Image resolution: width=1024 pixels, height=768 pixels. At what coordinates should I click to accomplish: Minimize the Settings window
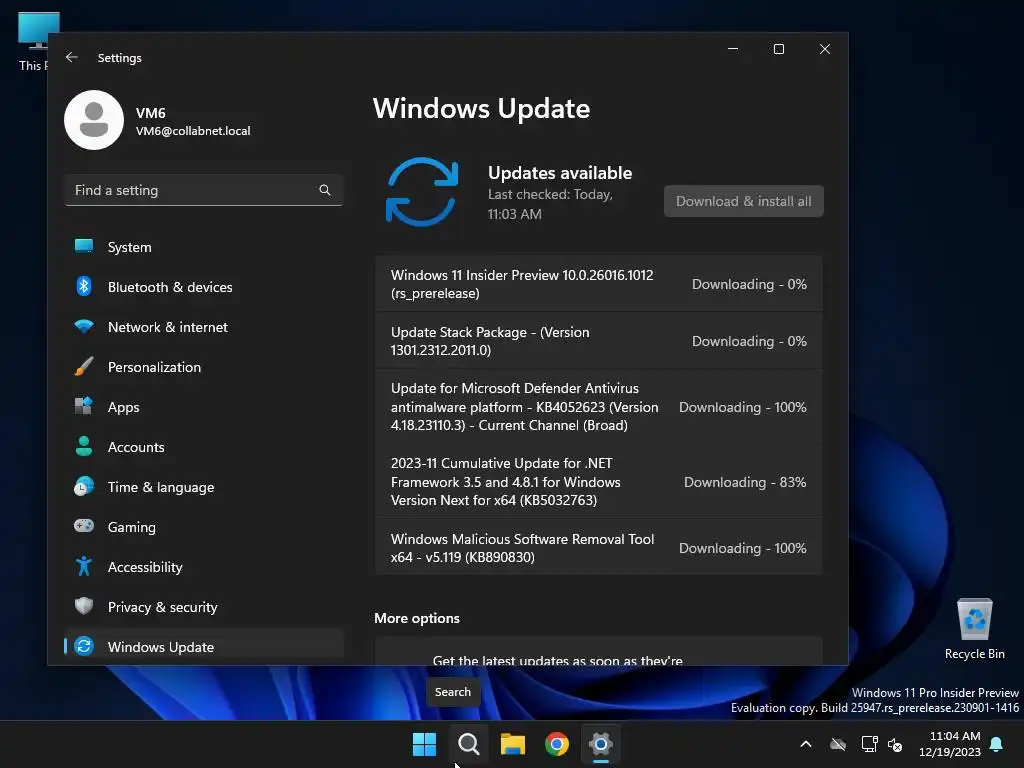[x=733, y=49]
